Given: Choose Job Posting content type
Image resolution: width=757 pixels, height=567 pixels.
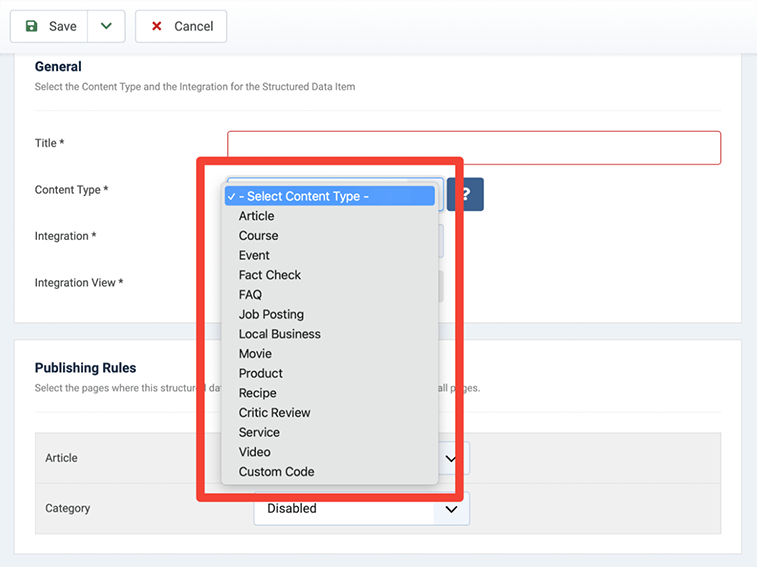Looking at the screenshot, I should click(330, 314).
